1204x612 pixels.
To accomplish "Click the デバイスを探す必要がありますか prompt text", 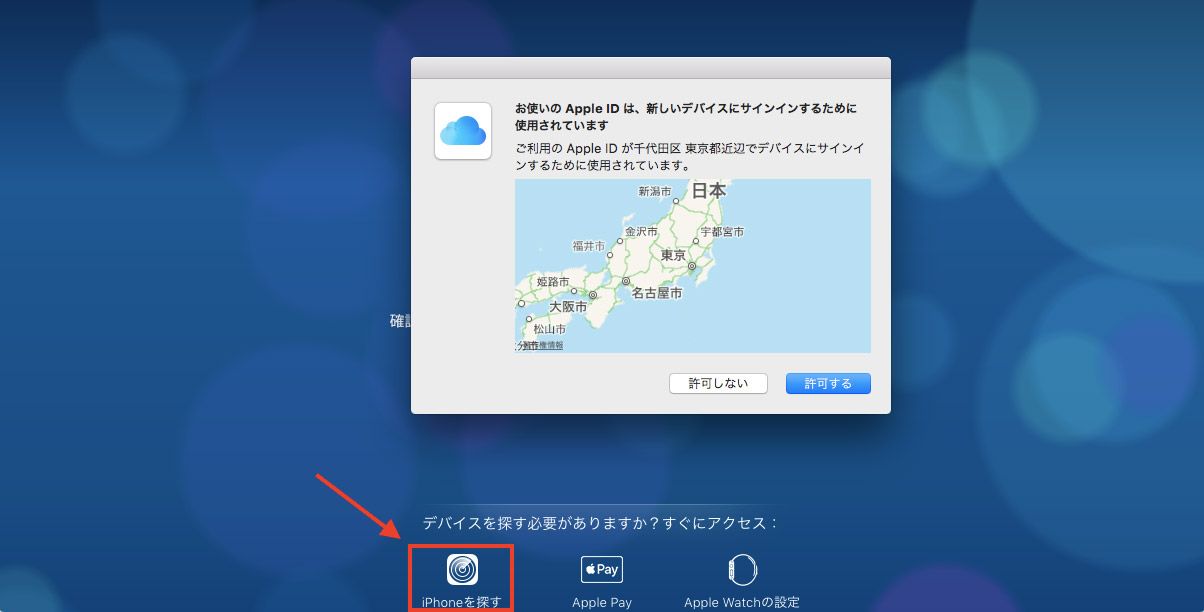I will pos(600,523).
